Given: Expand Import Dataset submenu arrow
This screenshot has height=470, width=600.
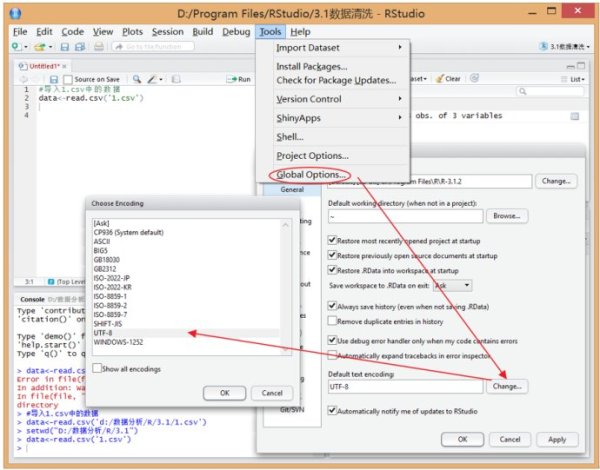Looking at the screenshot, I should (x=400, y=47).
